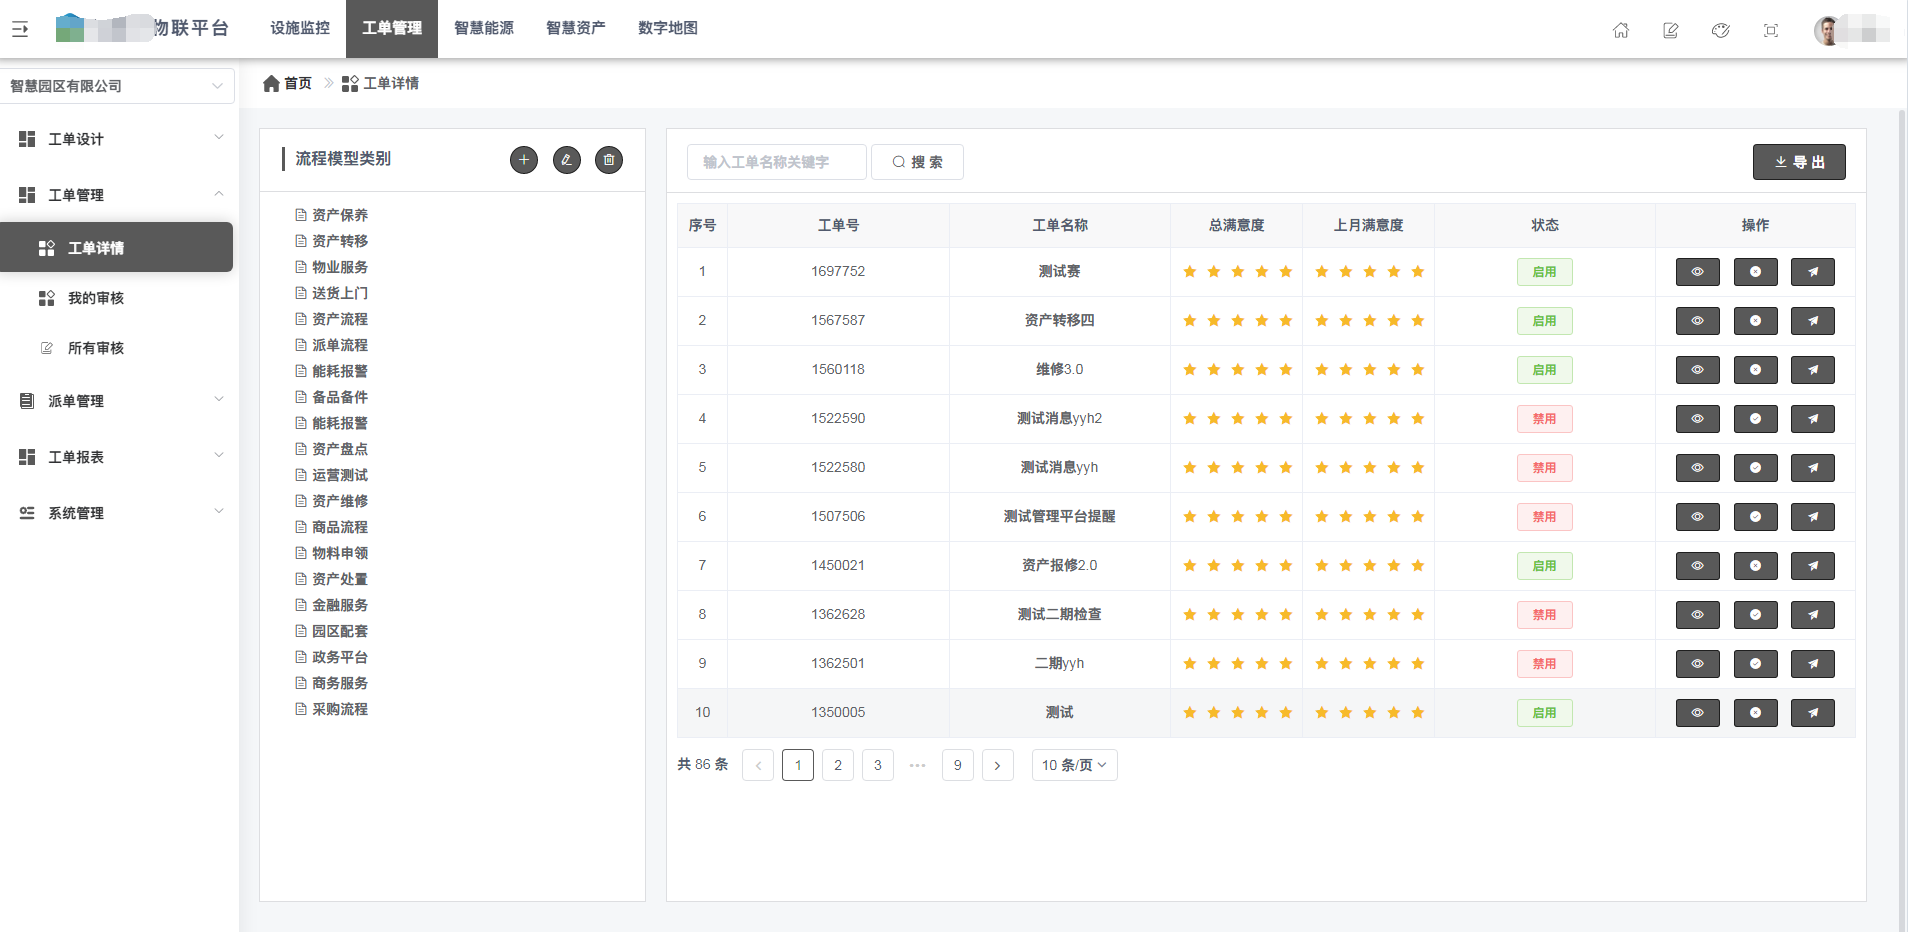1908x932 pixels.
Task: Click the edit category pencil icon
Action: [567, 160]
